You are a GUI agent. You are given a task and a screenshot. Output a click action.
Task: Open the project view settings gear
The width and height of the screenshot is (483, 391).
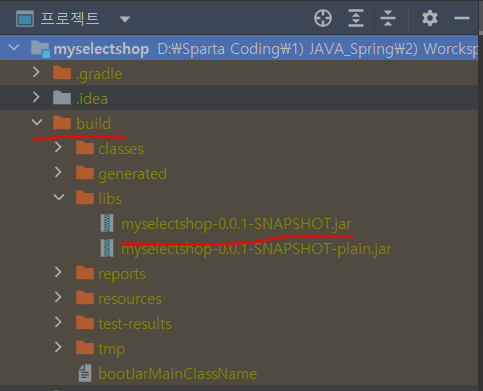pos(430,18)
